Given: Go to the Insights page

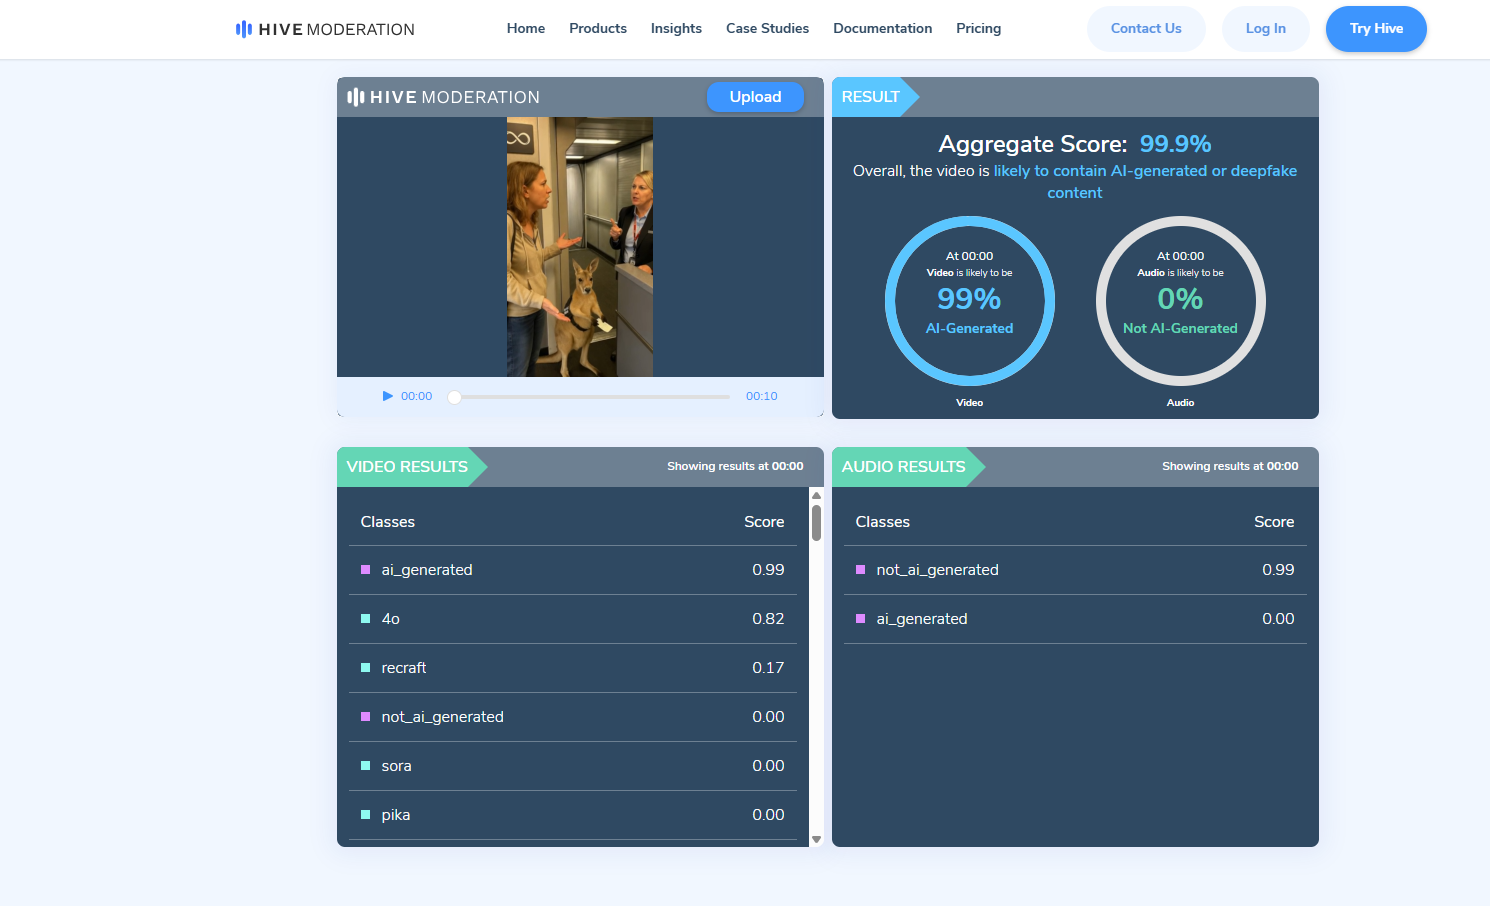Looking at the screenshot, I should tap(676, 29).
